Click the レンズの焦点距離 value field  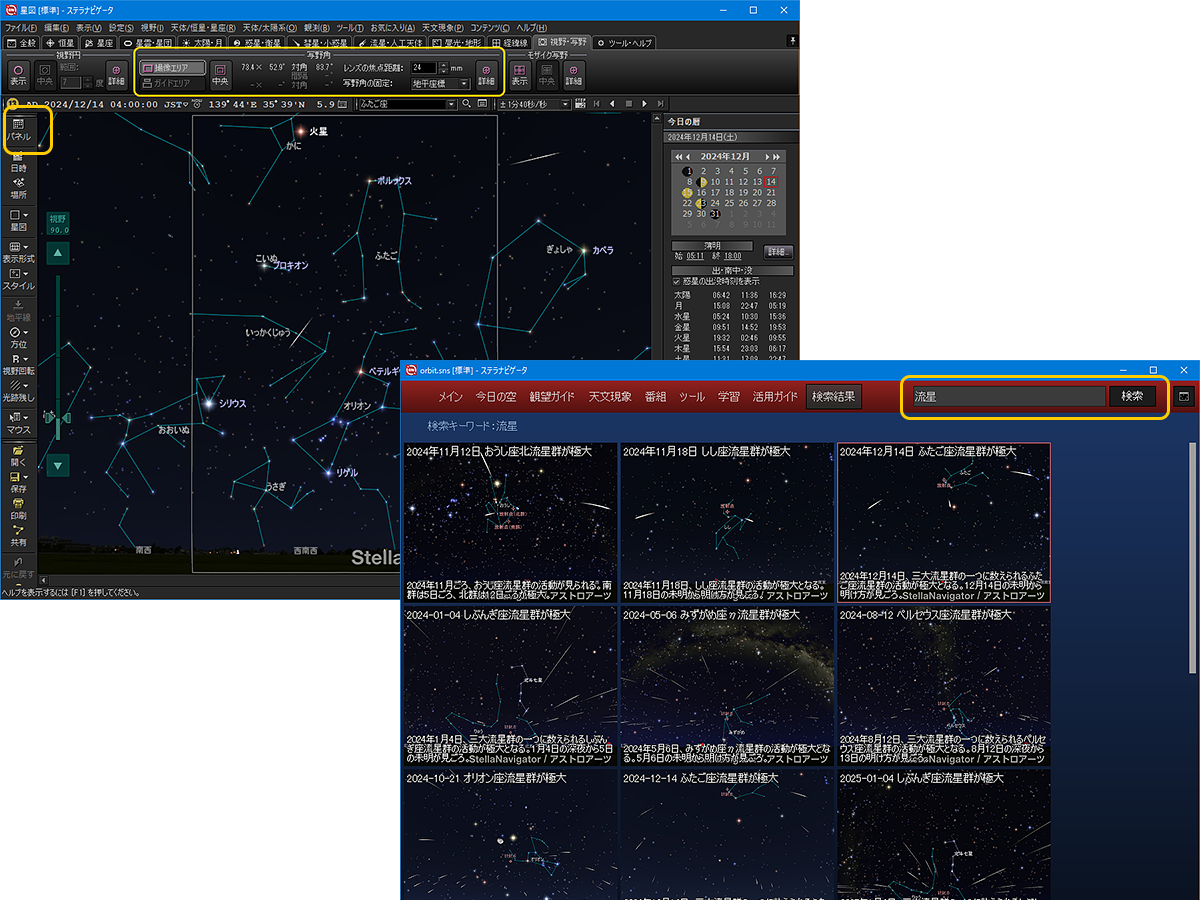coord(423,67)
